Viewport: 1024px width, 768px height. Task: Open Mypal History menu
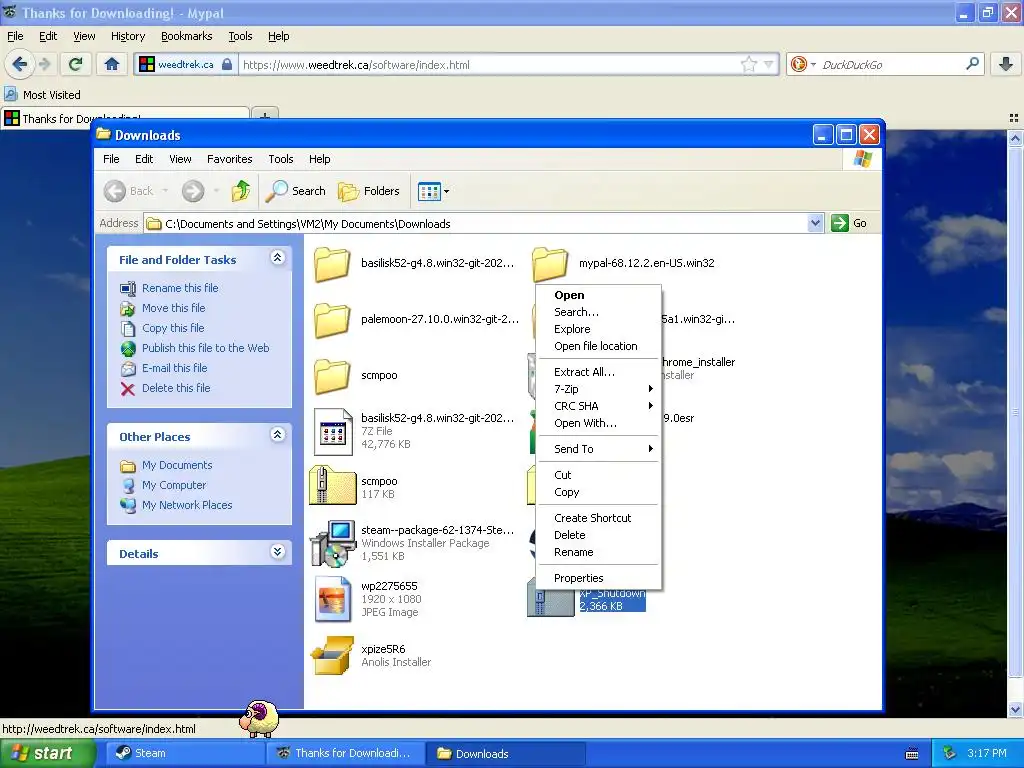[127, 36]
